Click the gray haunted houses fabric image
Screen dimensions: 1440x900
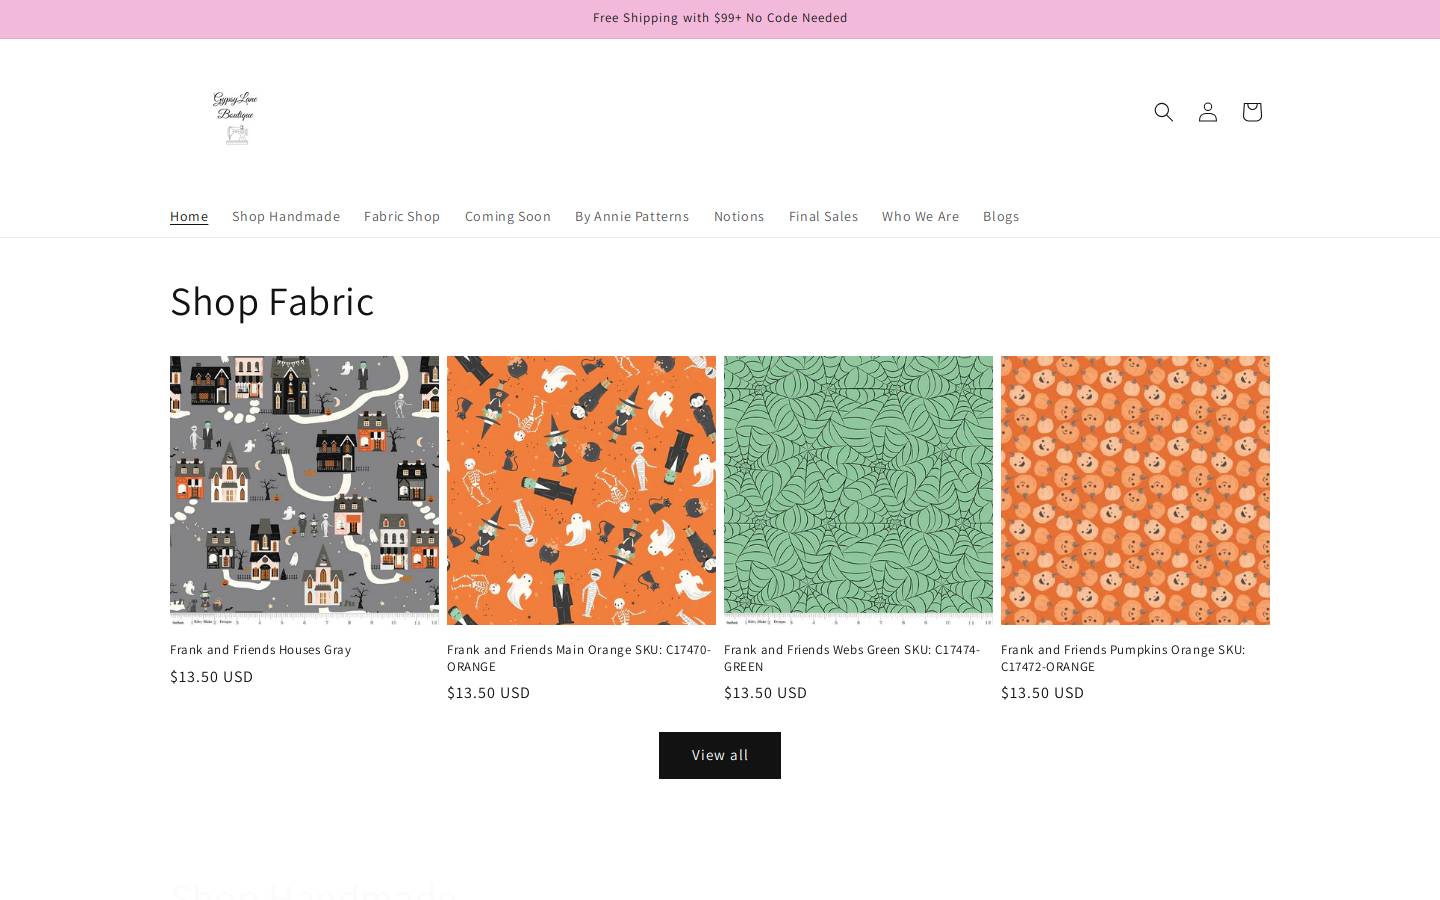304,490
